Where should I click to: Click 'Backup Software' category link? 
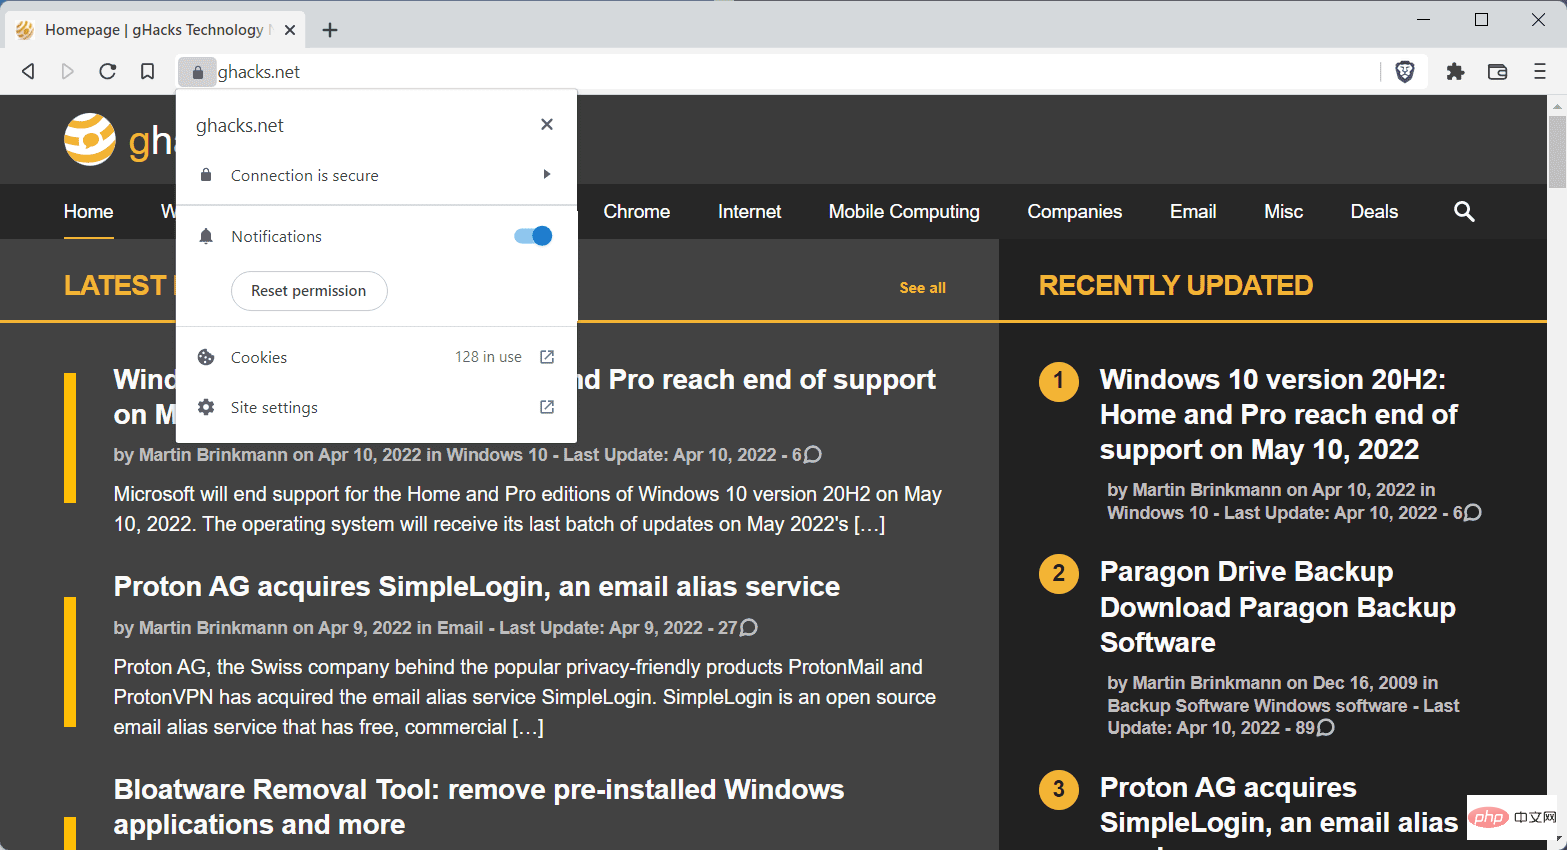point(1178,705)
